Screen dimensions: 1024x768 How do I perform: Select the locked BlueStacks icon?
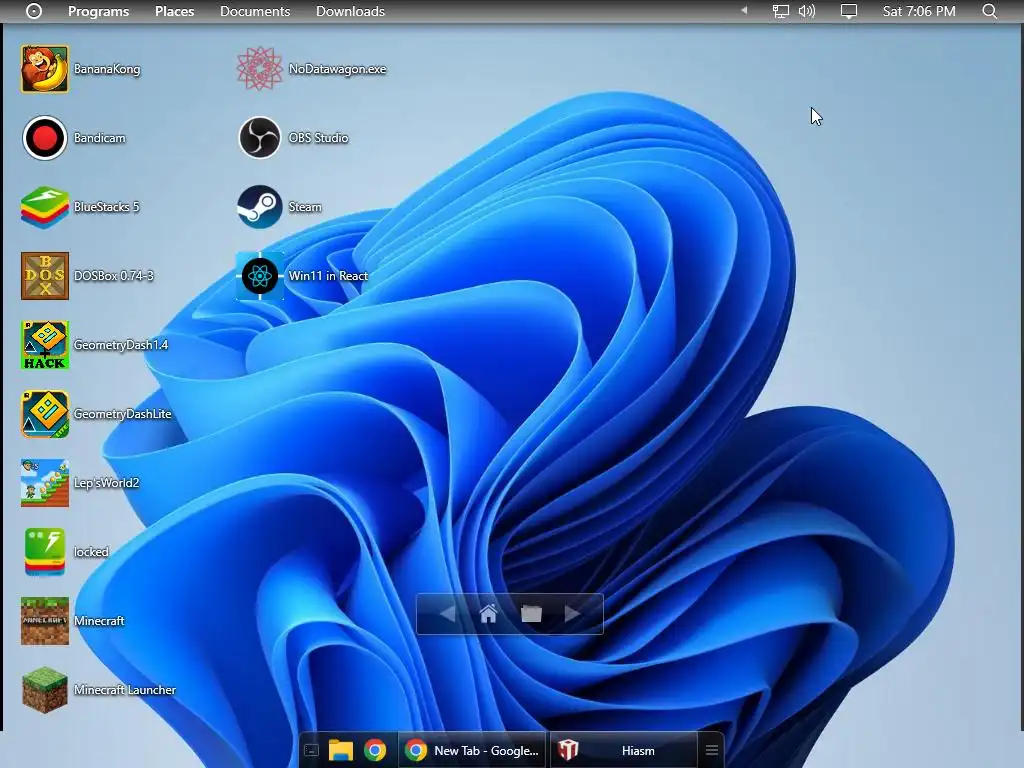pos(44,552)
